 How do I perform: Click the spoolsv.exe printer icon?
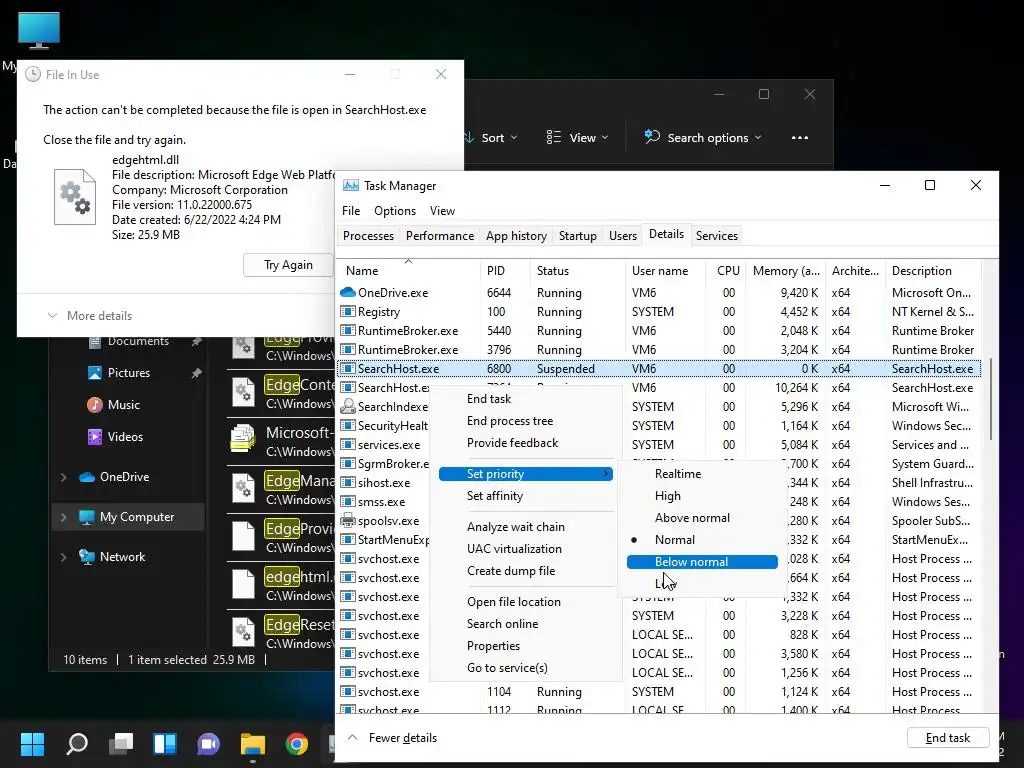click(347, 520)
